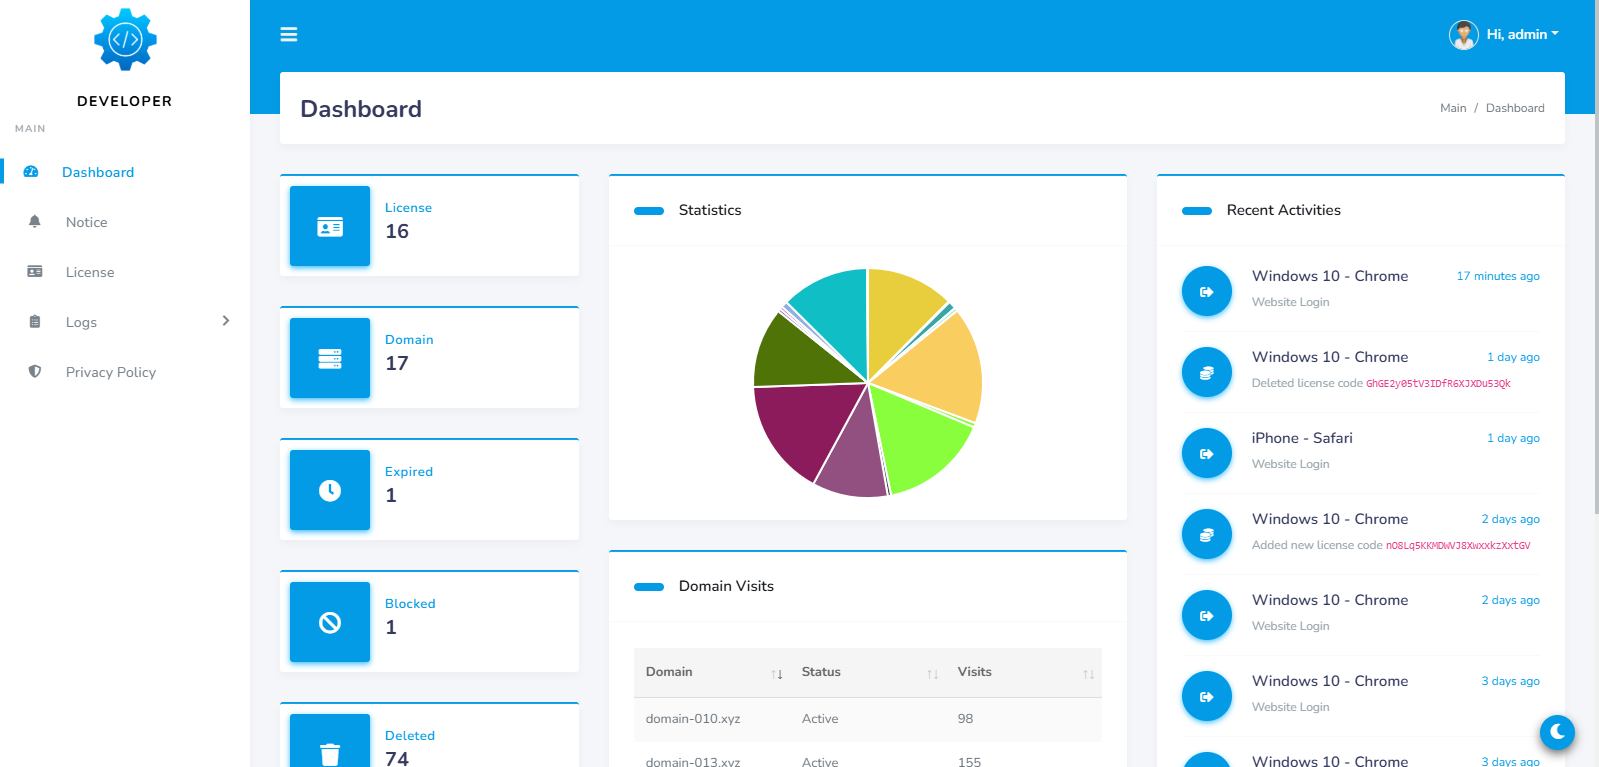The width and height of the screenshot is (1599, 767).
Task: Click coins icon for Added new license code
Action: pos(1207,535)
